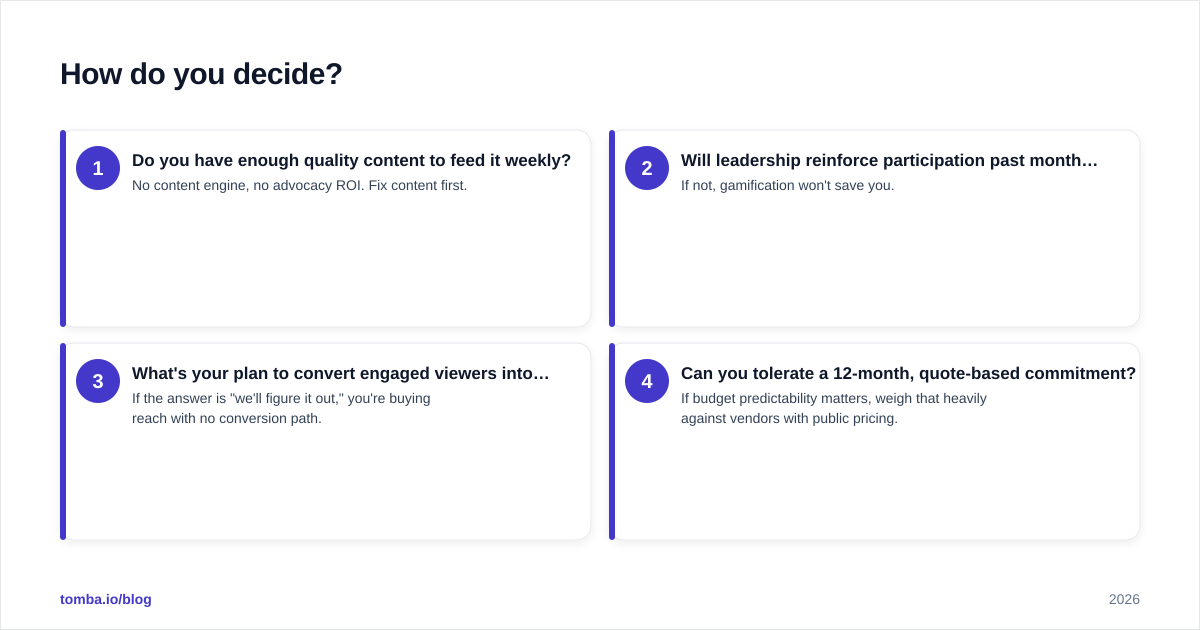Viewport: 1200px width, 630px height.
Task: Click purple accent bar of card 2
Action: (612, 228)
